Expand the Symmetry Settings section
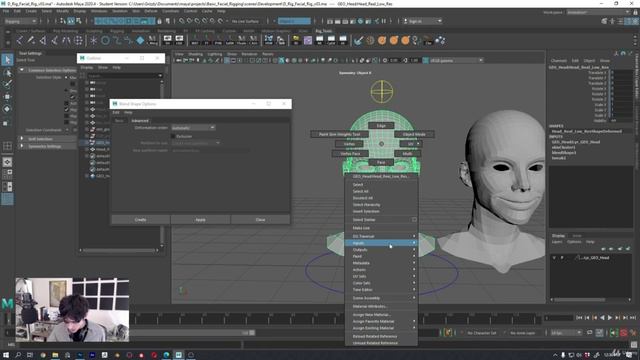The width and height of the screenshot is (640, 360). tap(22, 146)
